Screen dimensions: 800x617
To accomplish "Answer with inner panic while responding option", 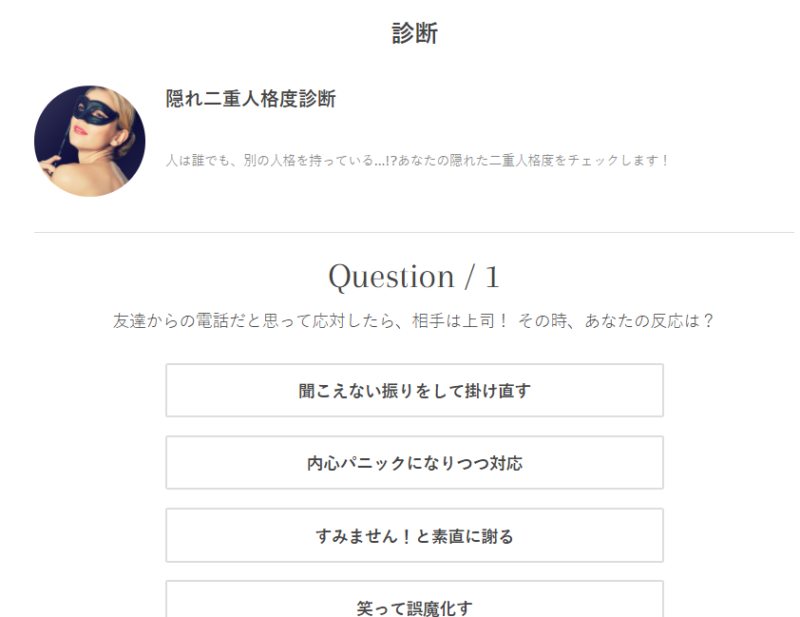I will (414, 463).
